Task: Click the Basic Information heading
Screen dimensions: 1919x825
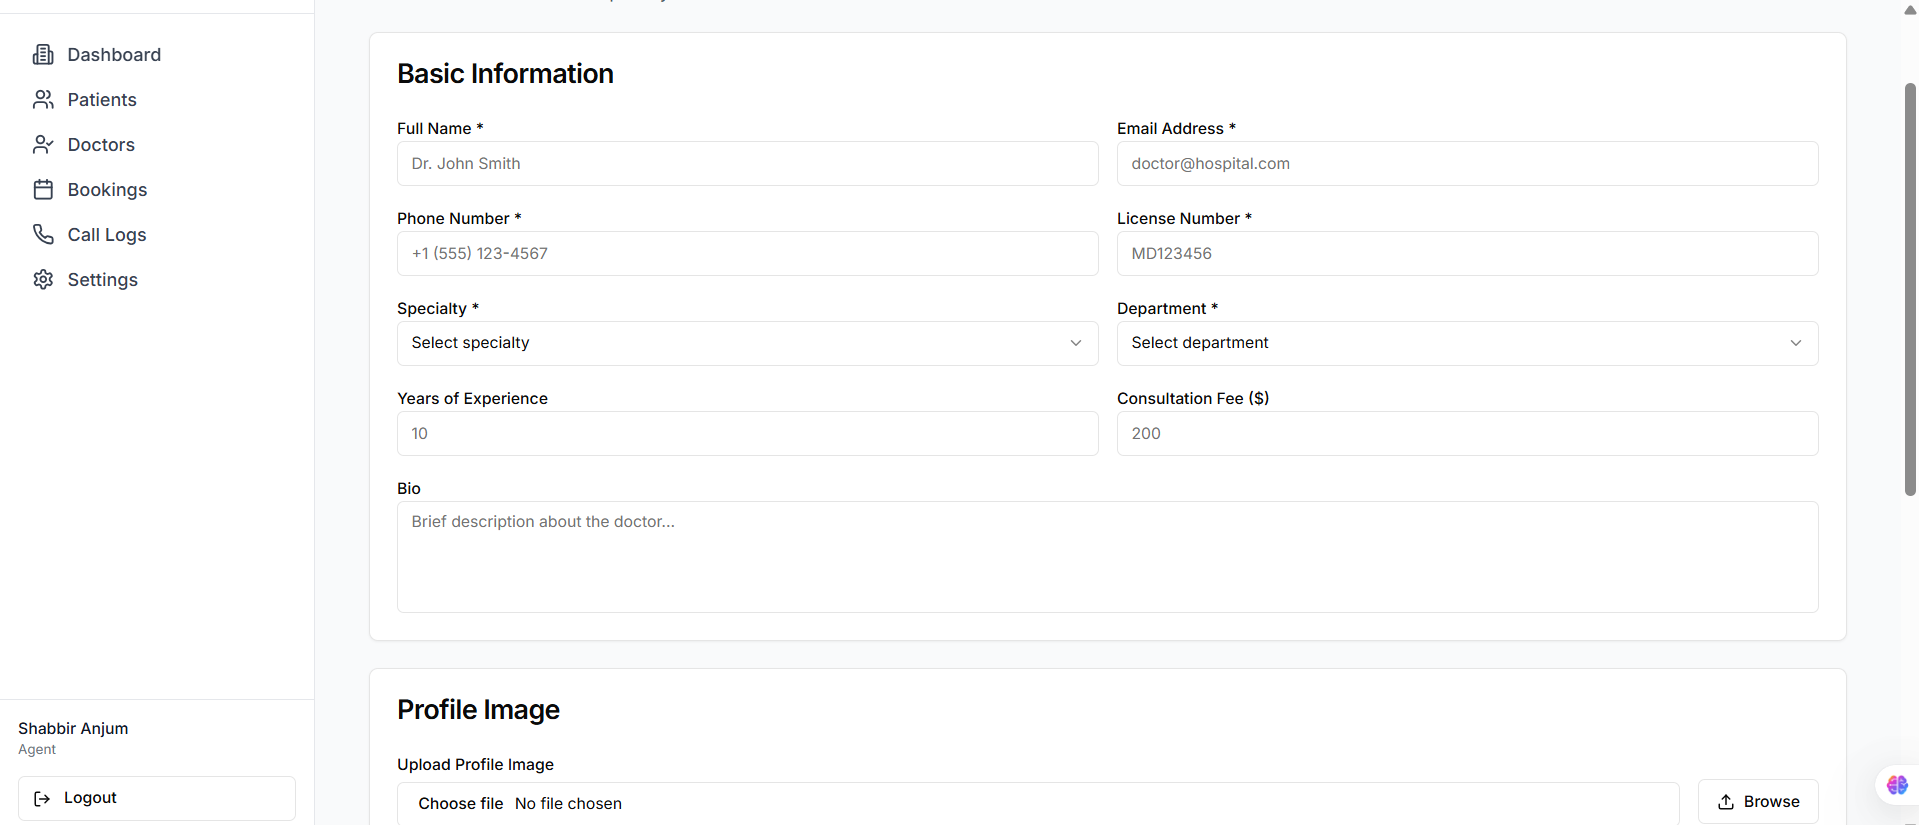Action: click(505, 74)
